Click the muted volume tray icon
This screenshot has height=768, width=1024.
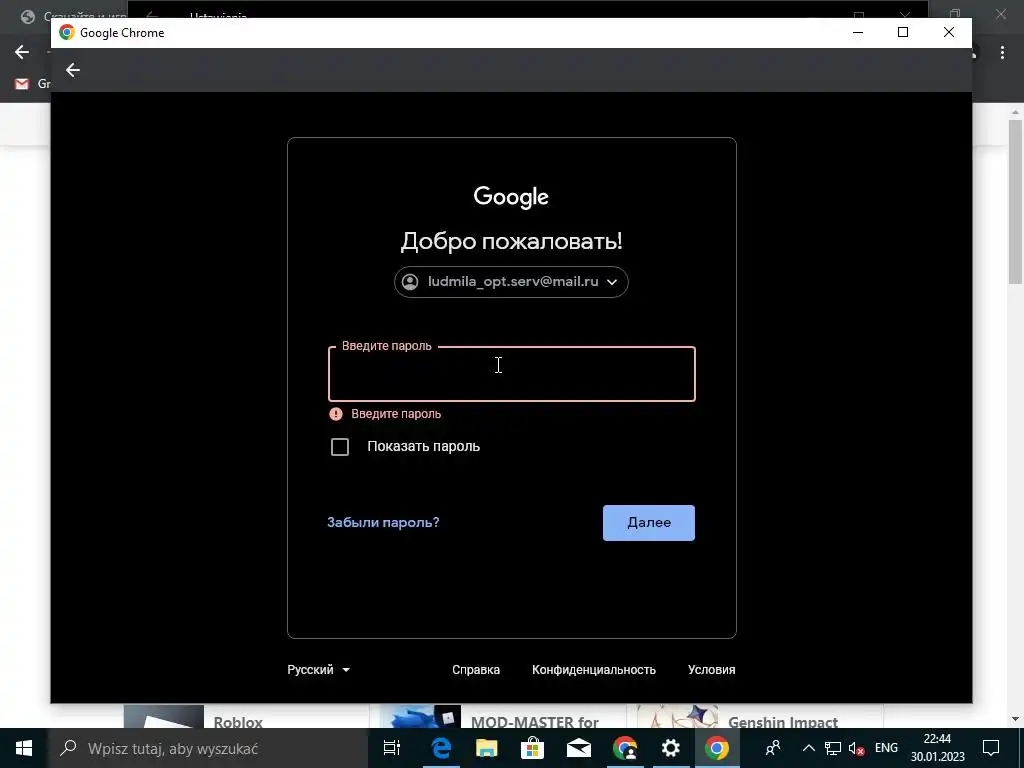(856, 748)
